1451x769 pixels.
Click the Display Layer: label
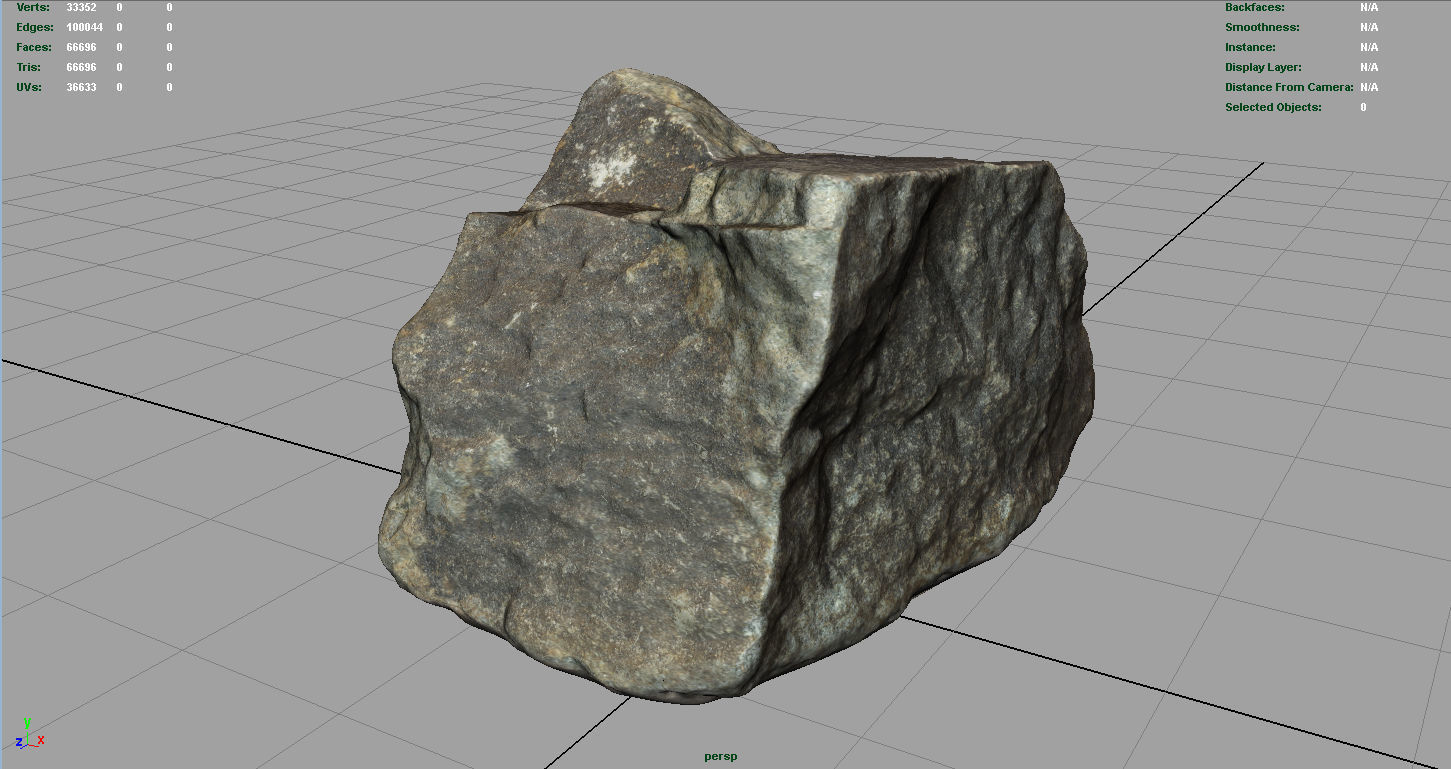[x=1263, y=67]
